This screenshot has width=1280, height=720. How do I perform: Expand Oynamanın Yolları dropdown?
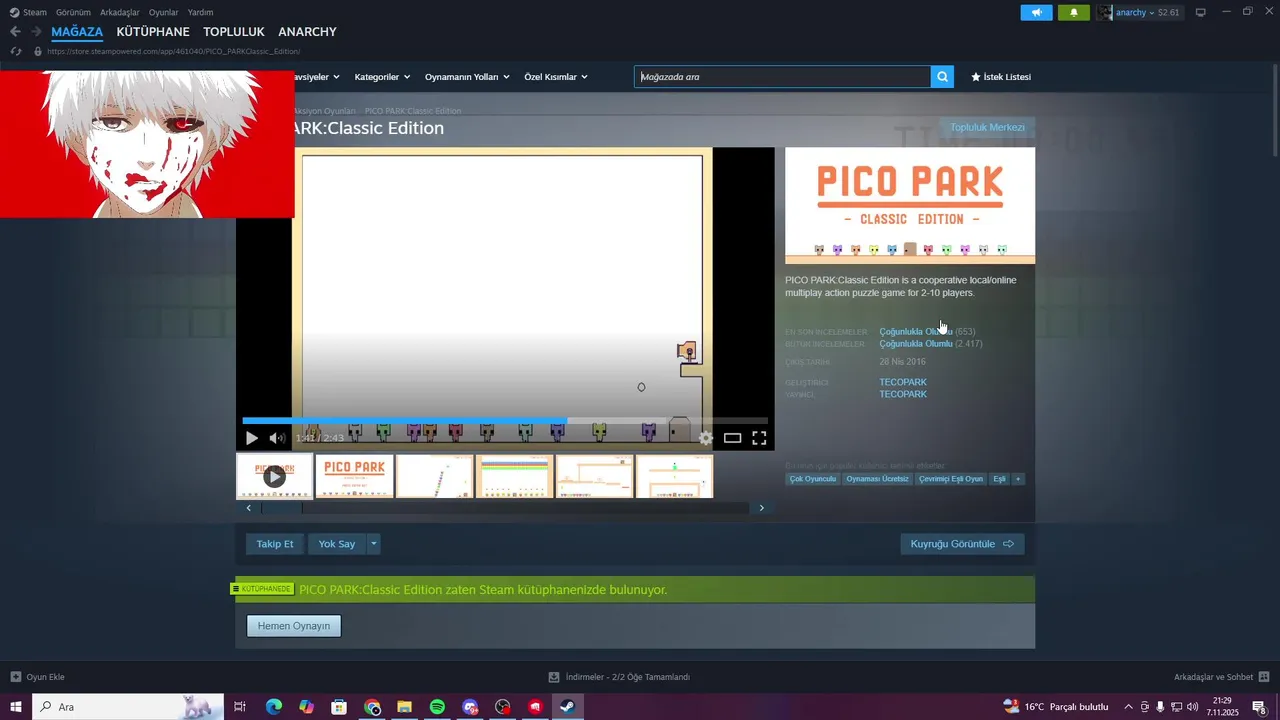coord(467,77)
